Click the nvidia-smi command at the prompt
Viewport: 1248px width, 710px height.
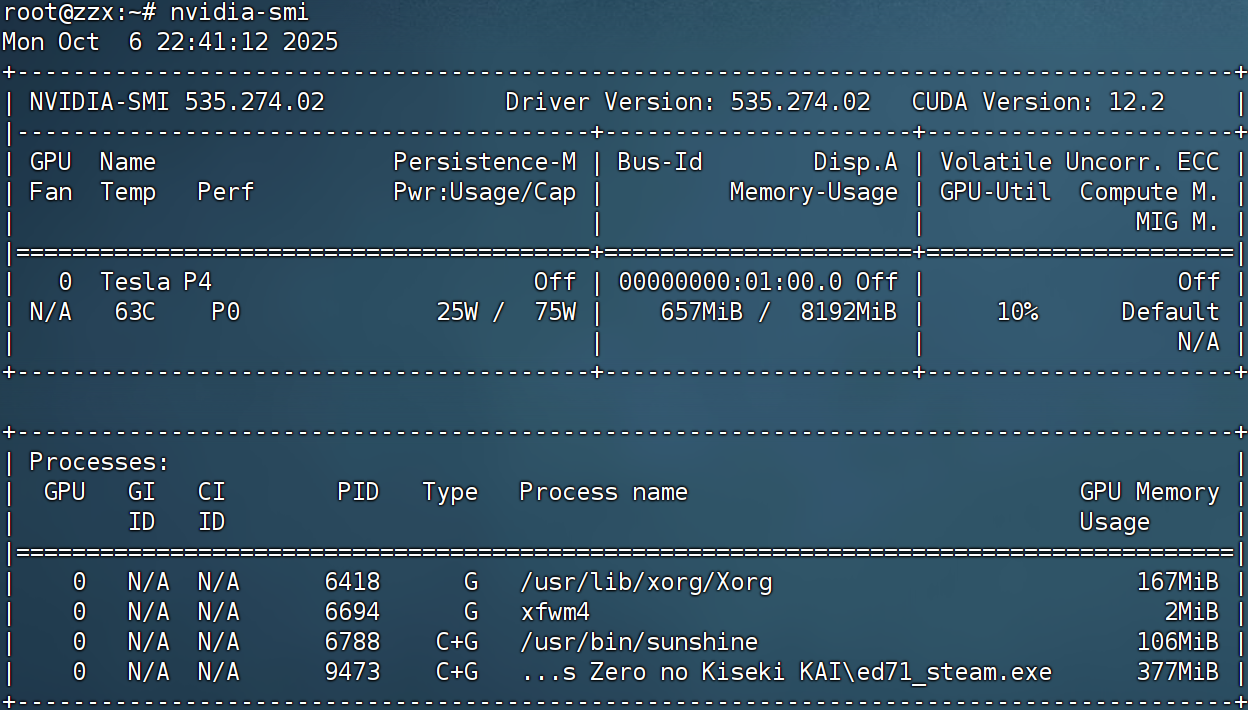[239, 12]
